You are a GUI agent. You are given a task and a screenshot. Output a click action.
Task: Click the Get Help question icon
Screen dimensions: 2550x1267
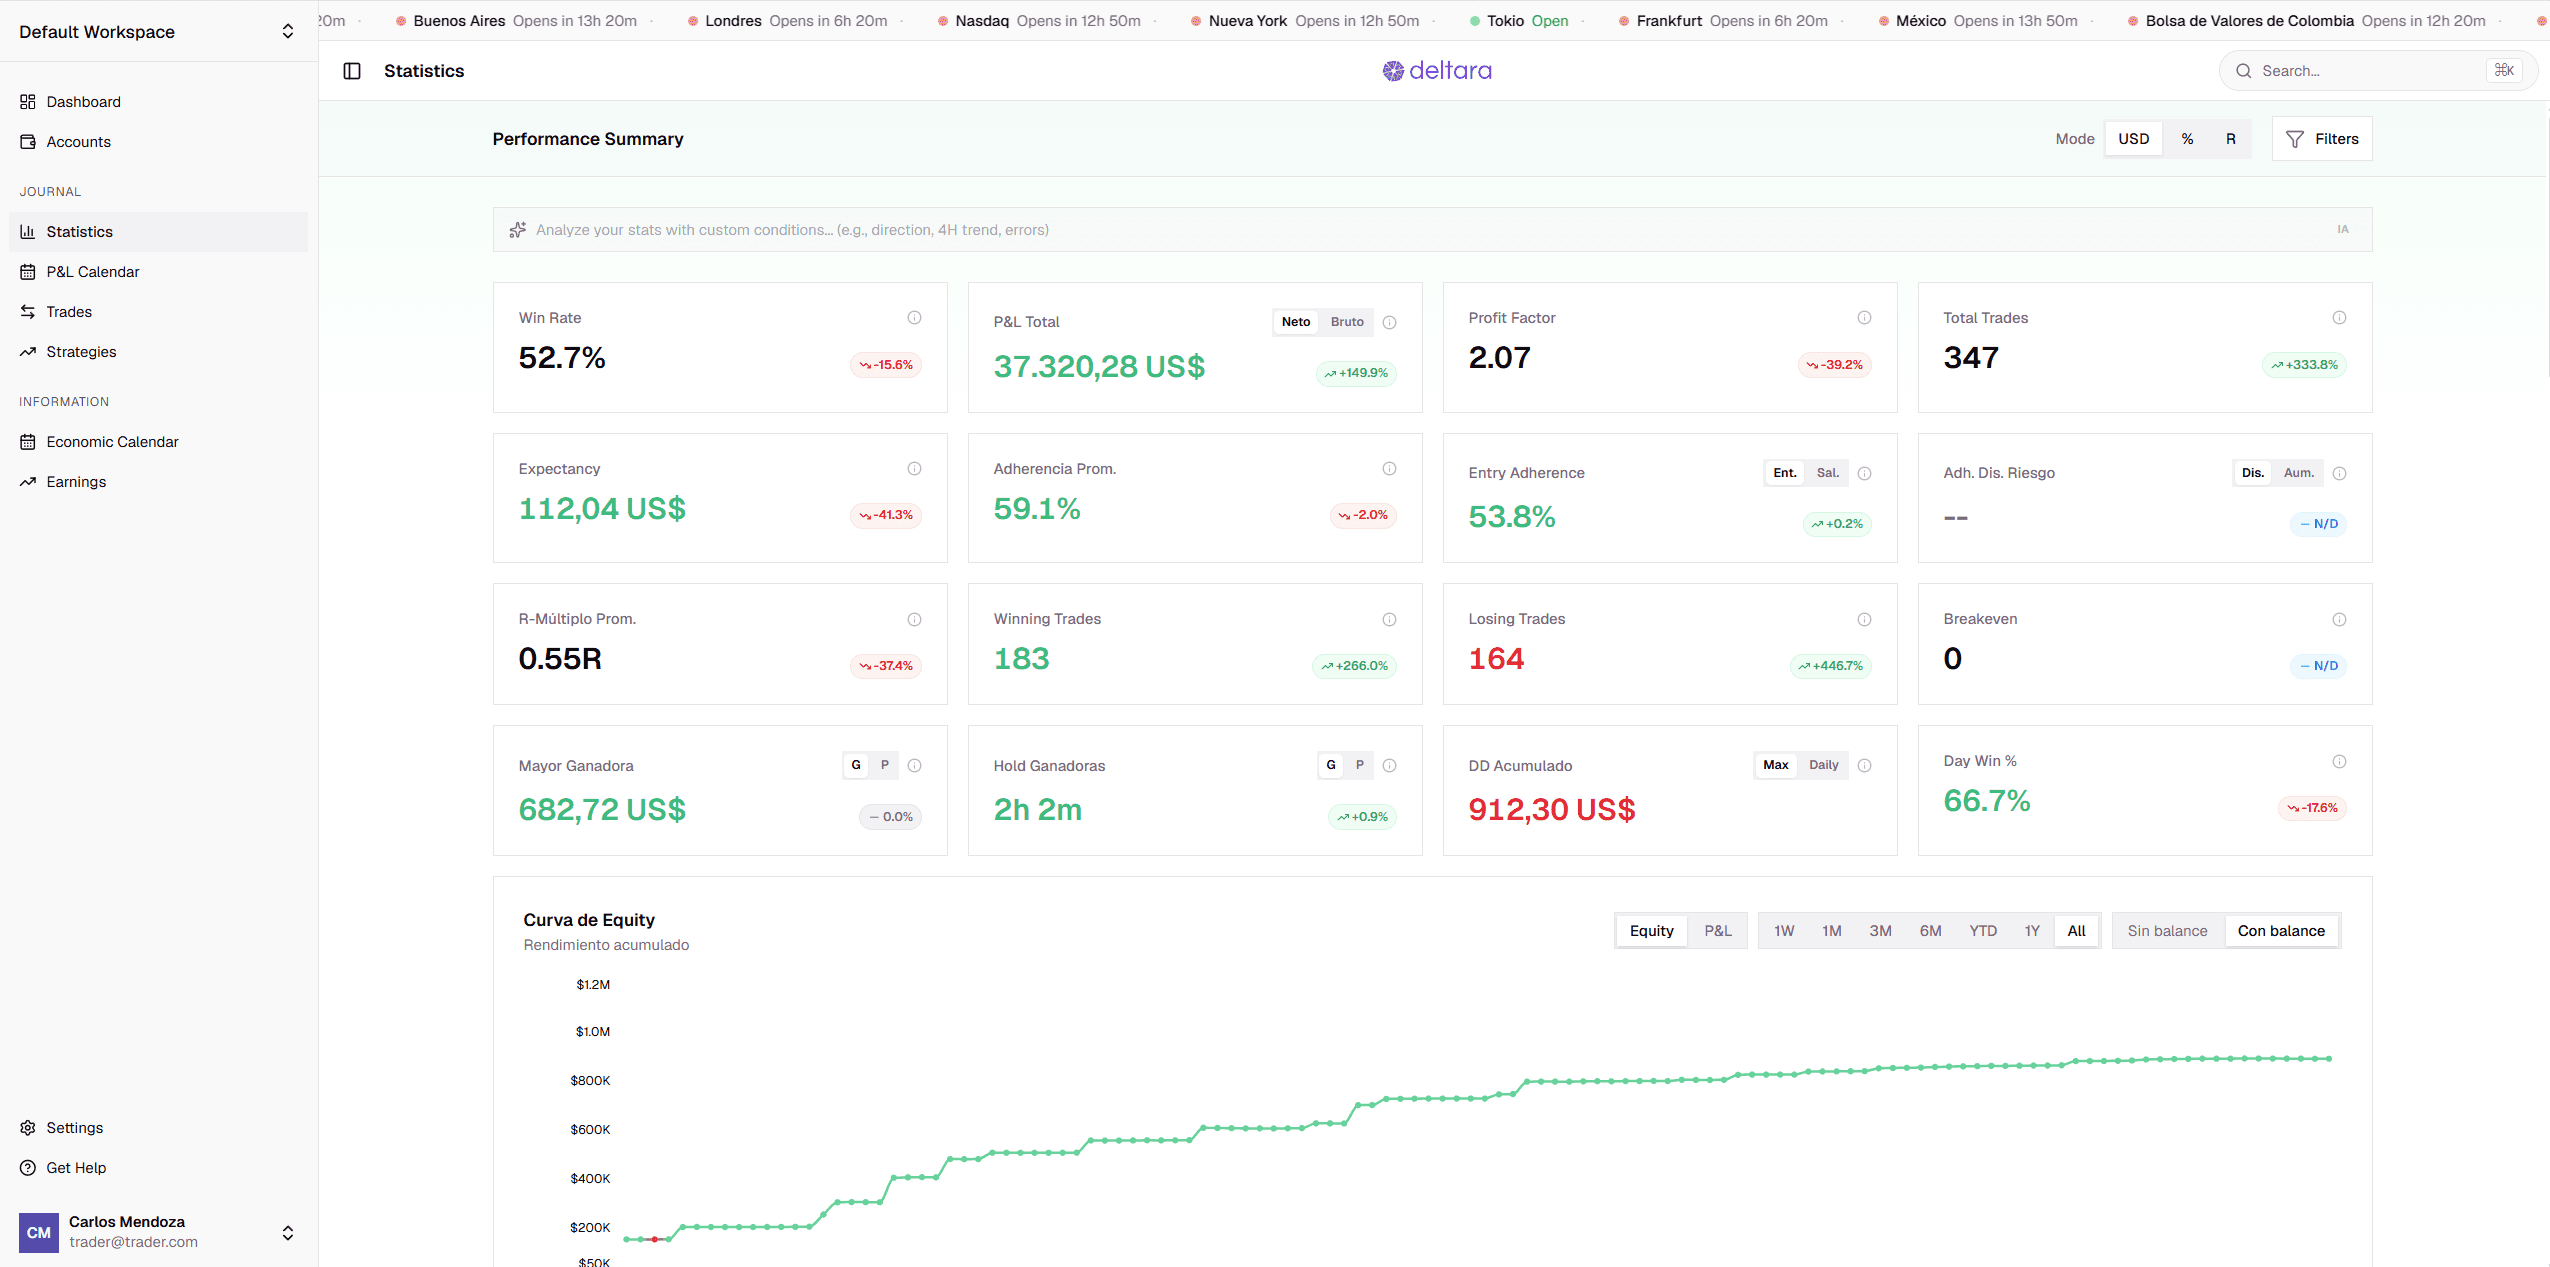tap(28, 1168)
